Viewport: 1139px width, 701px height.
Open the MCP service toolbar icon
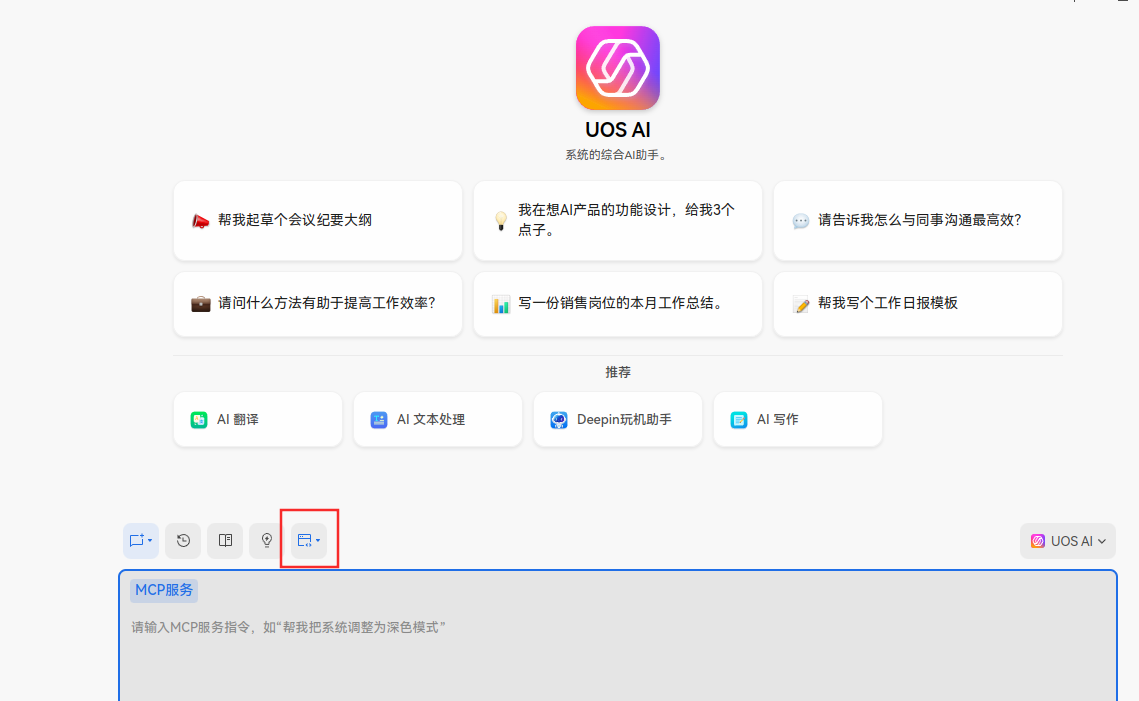click(309, 540)
